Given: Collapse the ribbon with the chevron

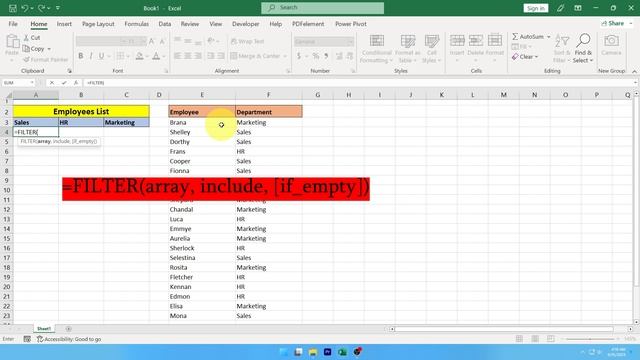Looking at the screenshot, I should 634,71.
